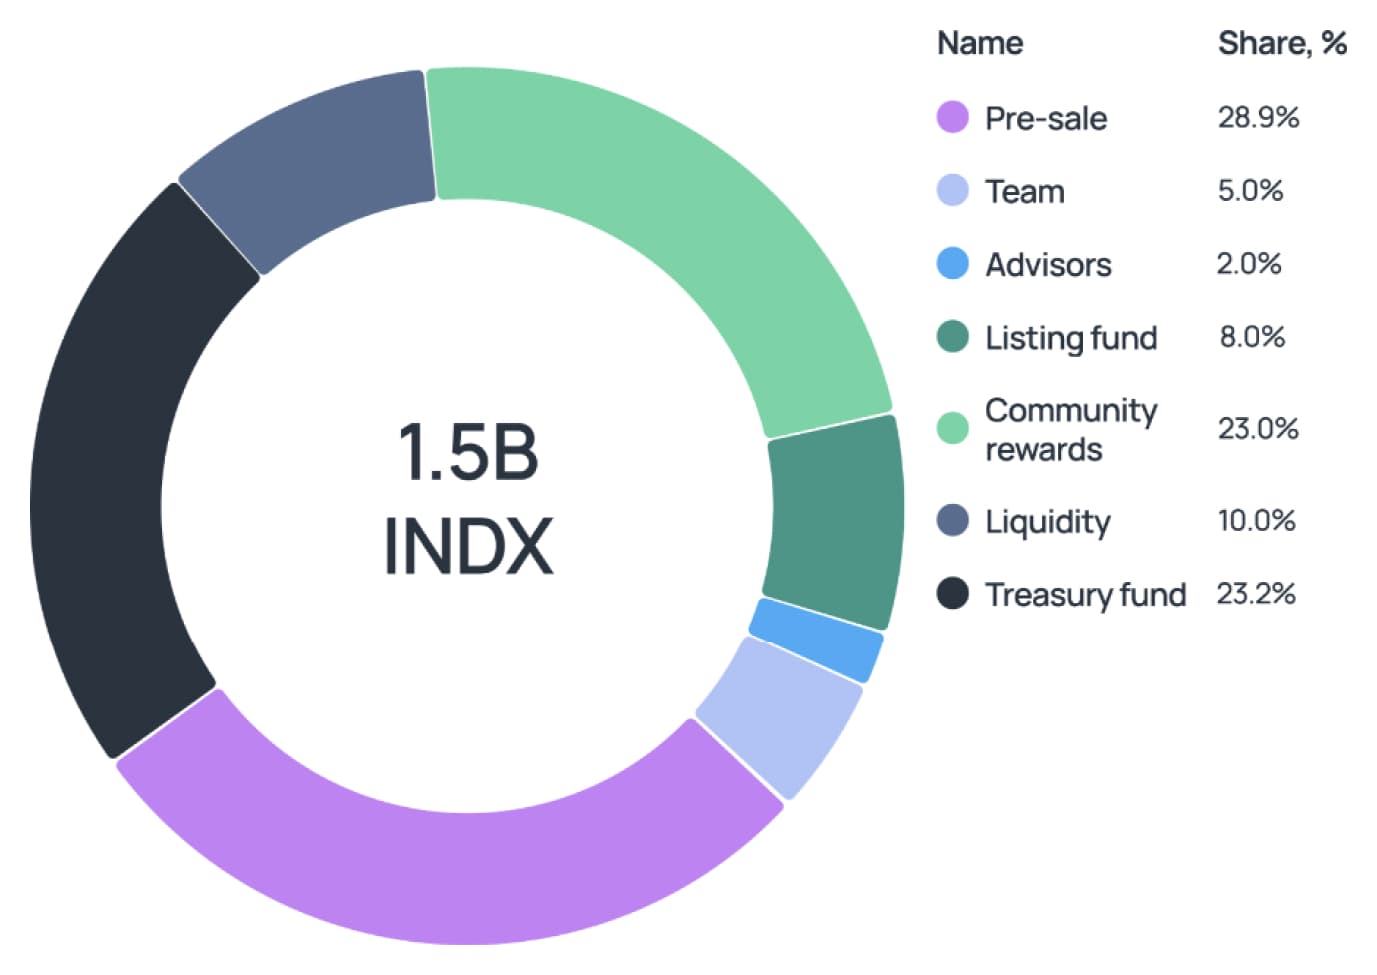The height and width of the screenshot is (975, 1377).
Task: Click the INDX label in chart center
Action: pos(468,546)
